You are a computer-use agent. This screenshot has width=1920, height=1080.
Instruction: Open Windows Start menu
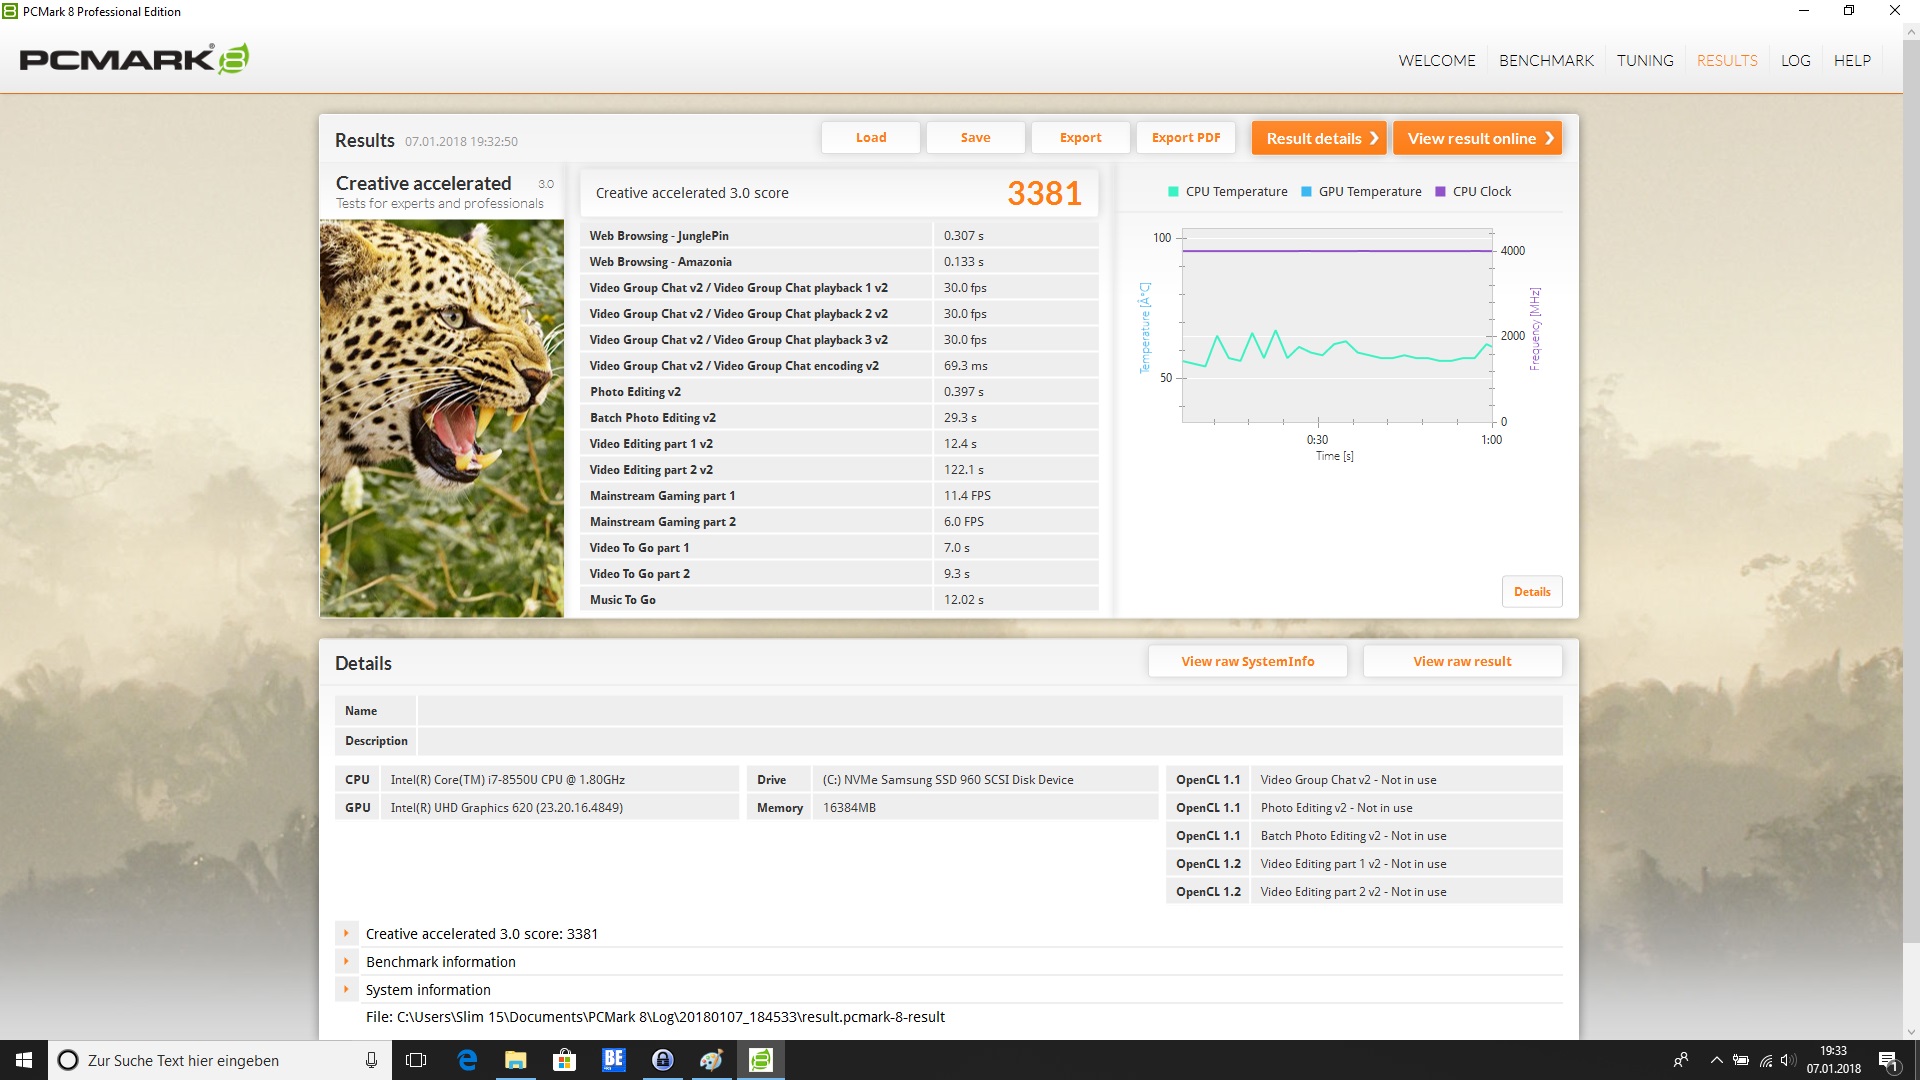[24, 1060]
